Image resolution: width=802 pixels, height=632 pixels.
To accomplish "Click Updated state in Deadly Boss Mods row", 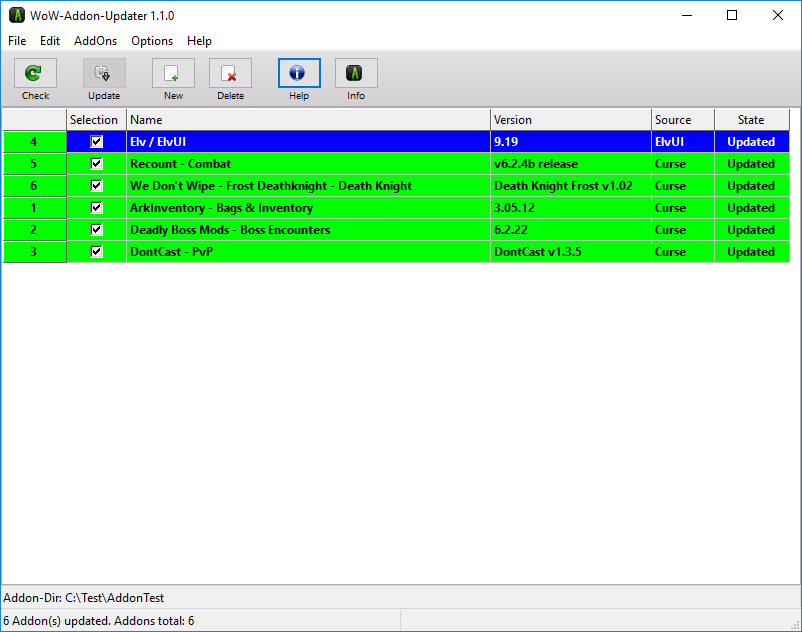I will [x=752, y=230].
